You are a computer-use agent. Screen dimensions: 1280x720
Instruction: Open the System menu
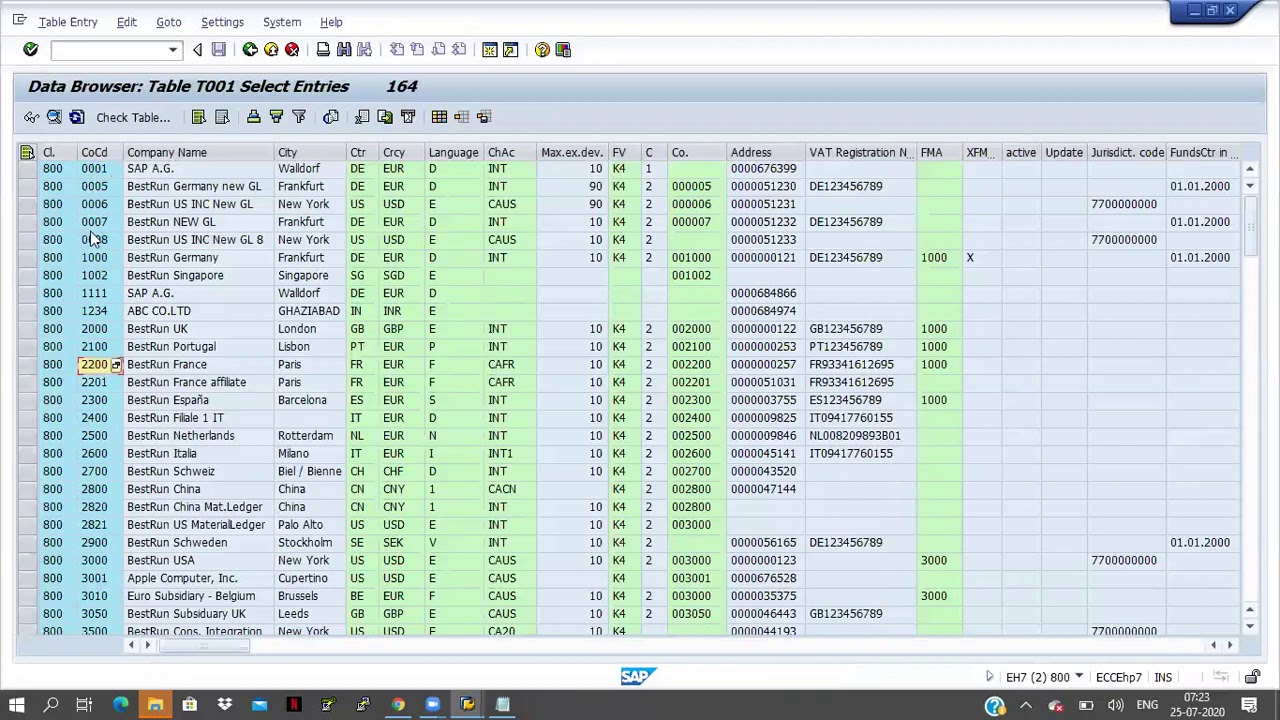coord(282,22)
